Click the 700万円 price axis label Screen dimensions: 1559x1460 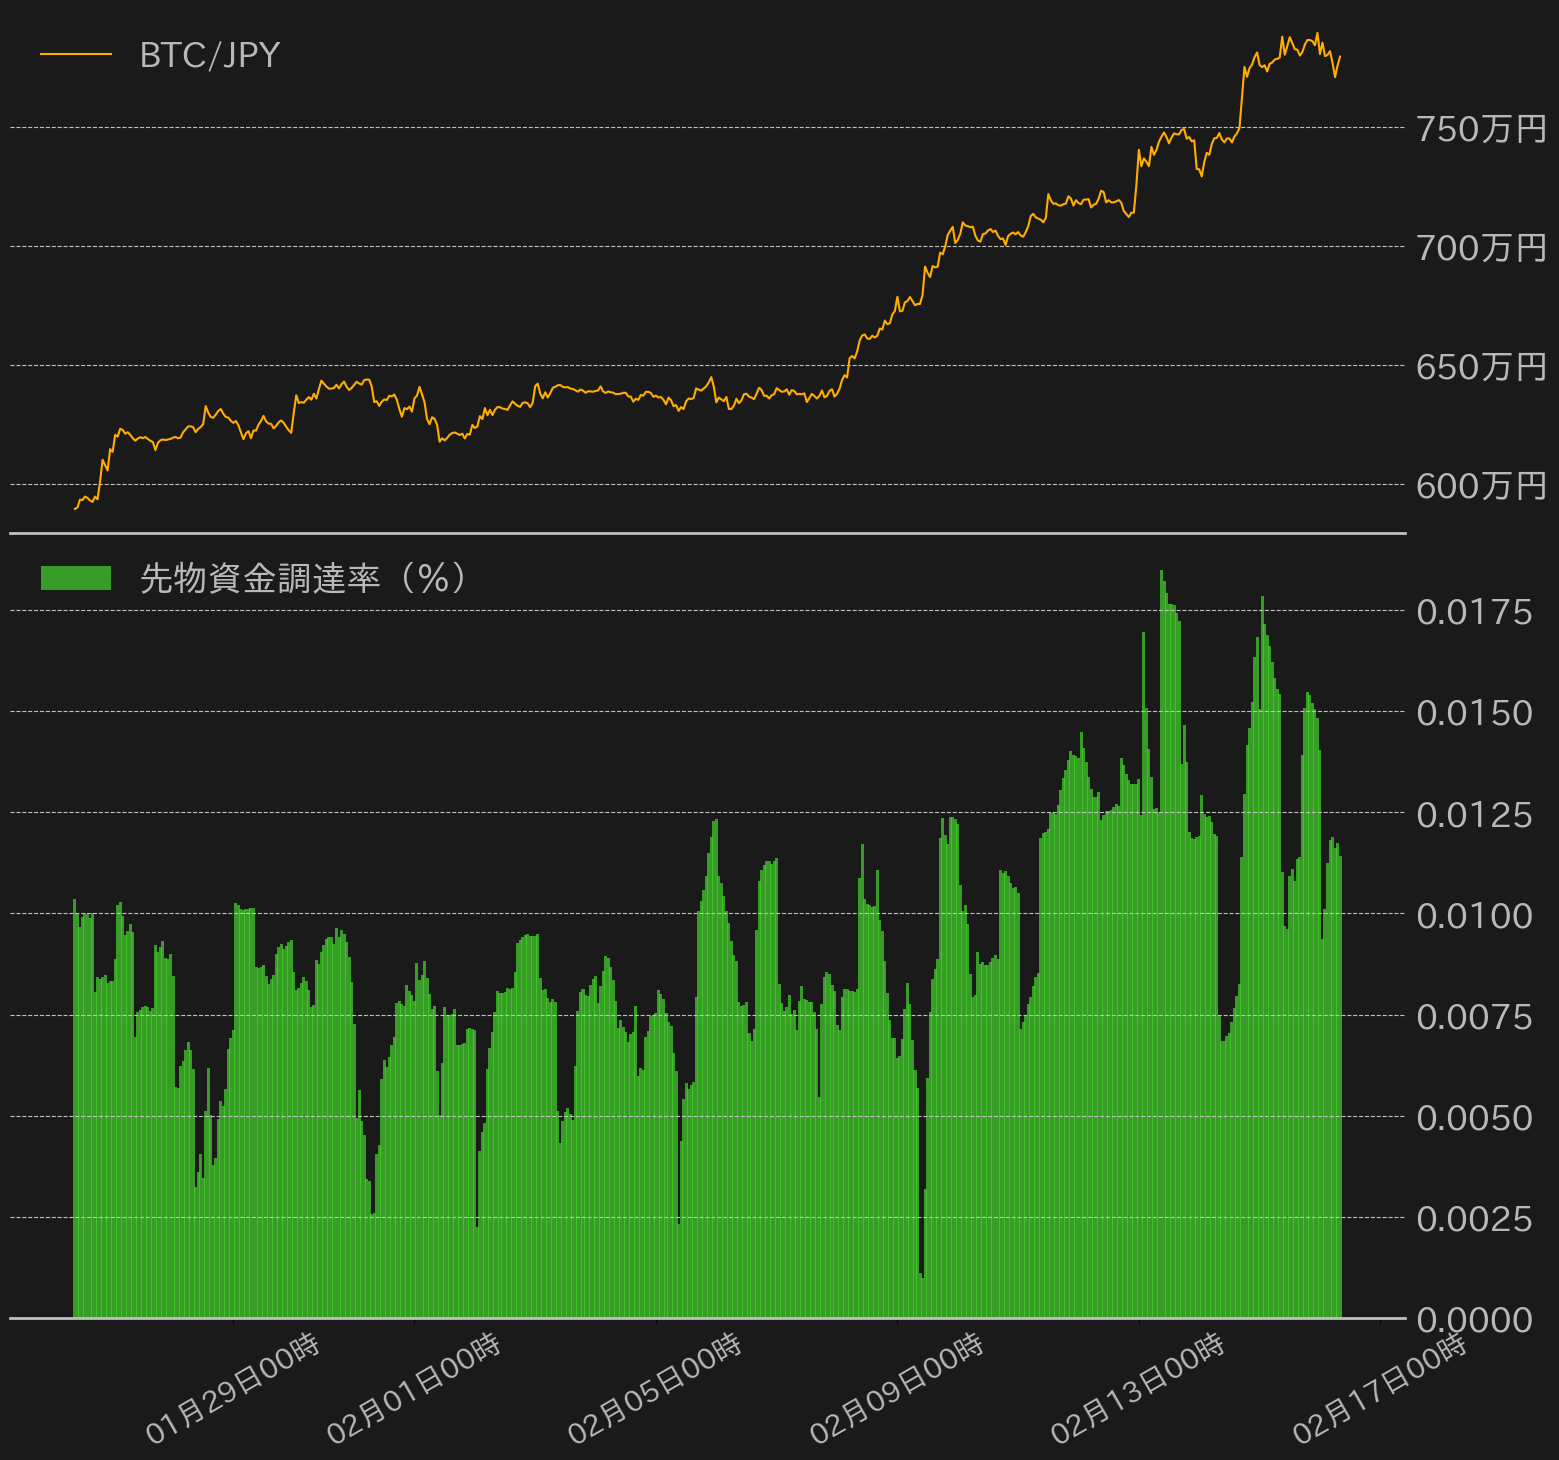[1481, 248]
